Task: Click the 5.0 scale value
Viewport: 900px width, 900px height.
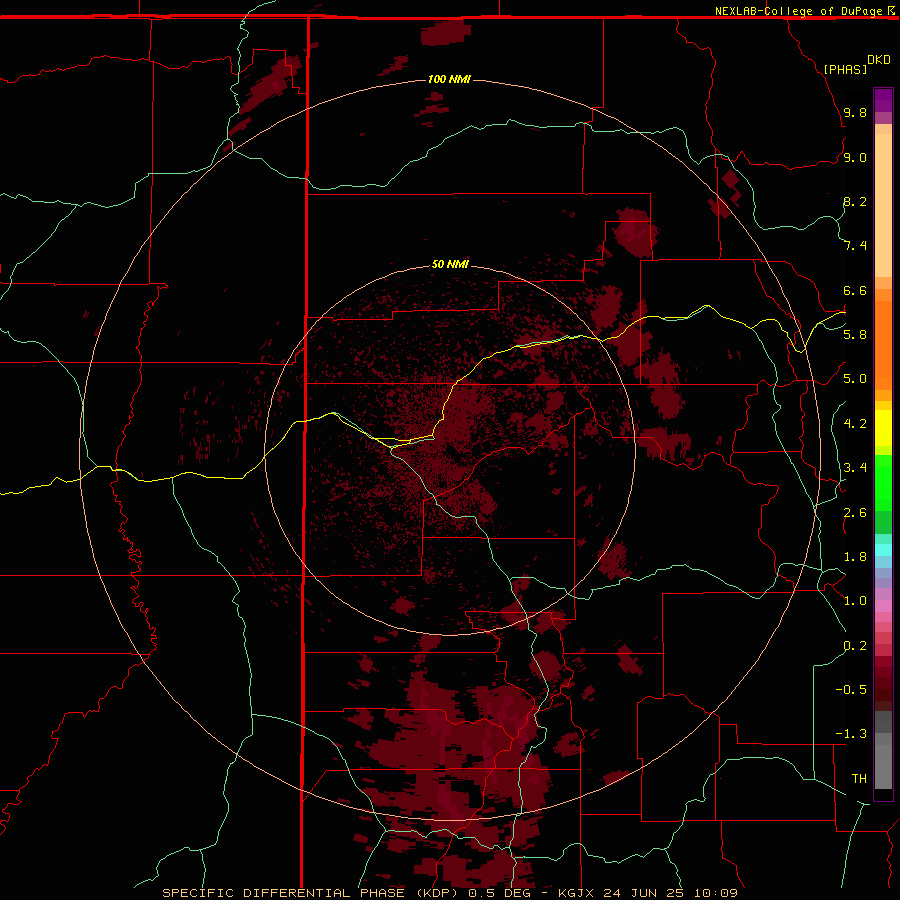Action: [x=855, y=379]
